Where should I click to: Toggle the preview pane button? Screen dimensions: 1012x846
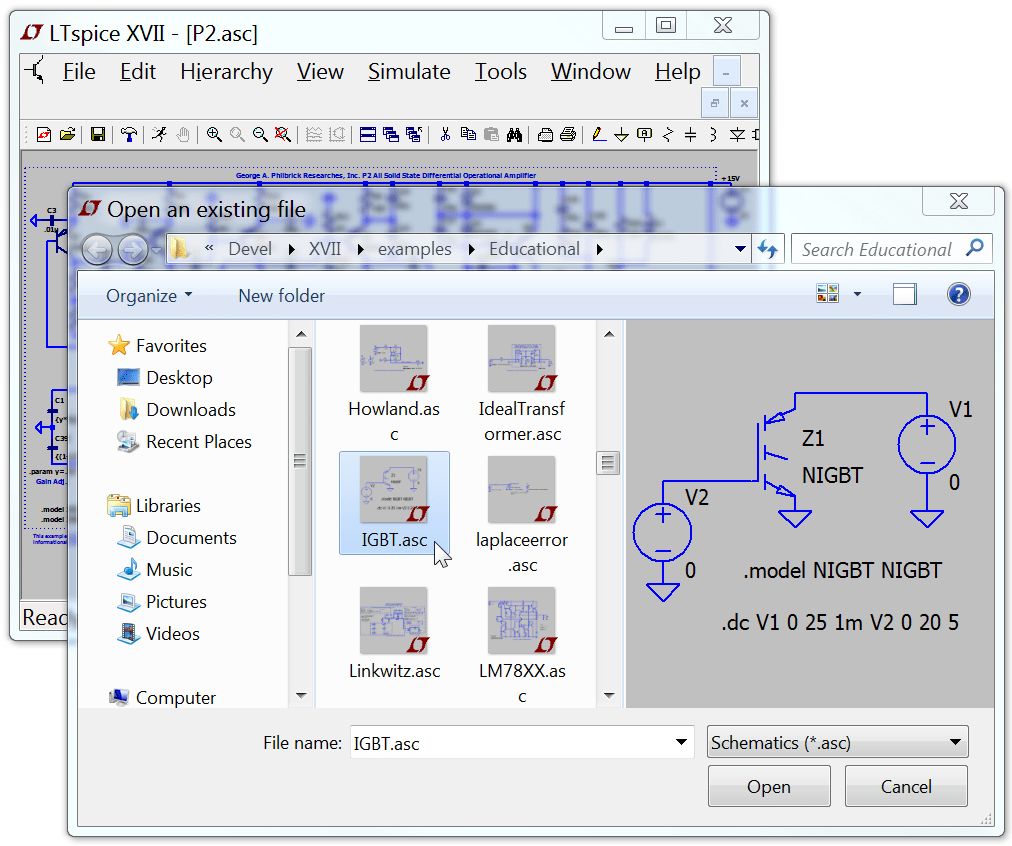point(905,294)
